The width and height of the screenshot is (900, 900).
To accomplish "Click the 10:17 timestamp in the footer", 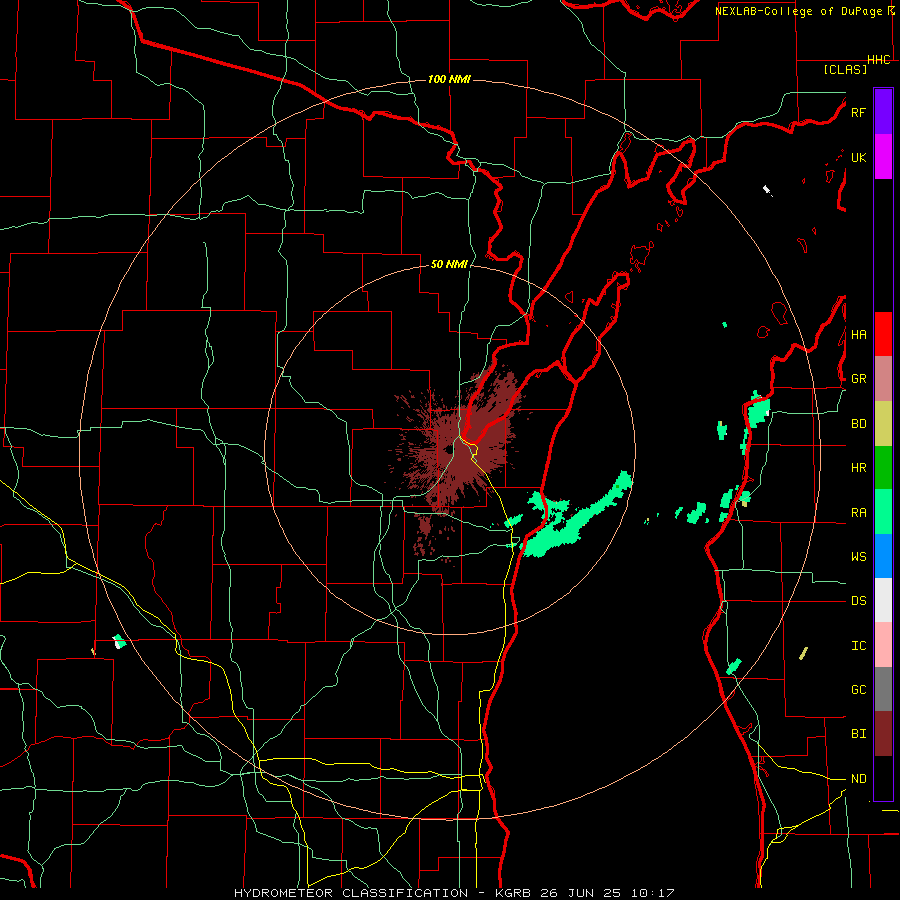I will tap(653, 893).
